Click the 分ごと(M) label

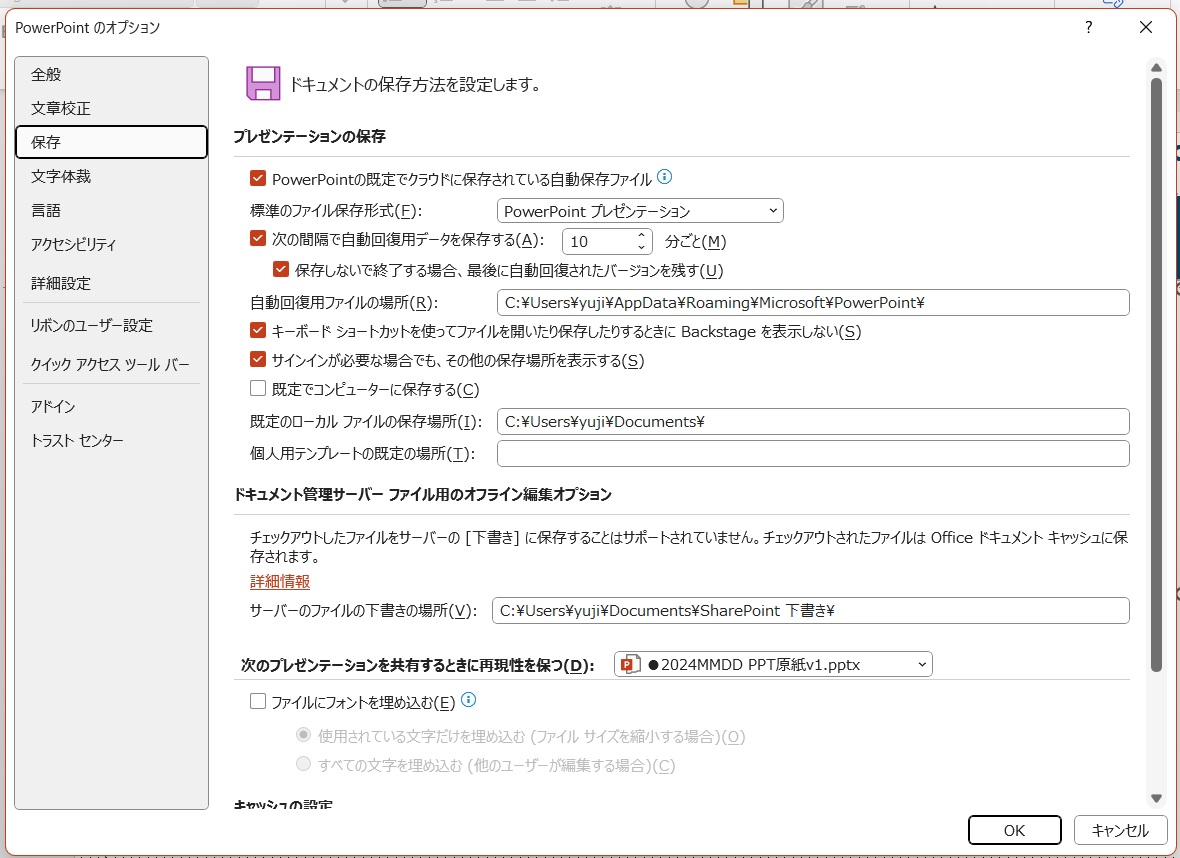(x=695, y=242)
